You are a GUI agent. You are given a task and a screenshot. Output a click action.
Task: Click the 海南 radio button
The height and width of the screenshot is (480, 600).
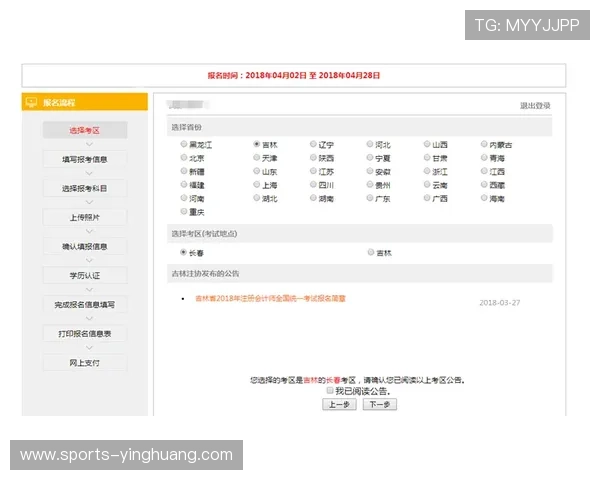pos(484,198)
